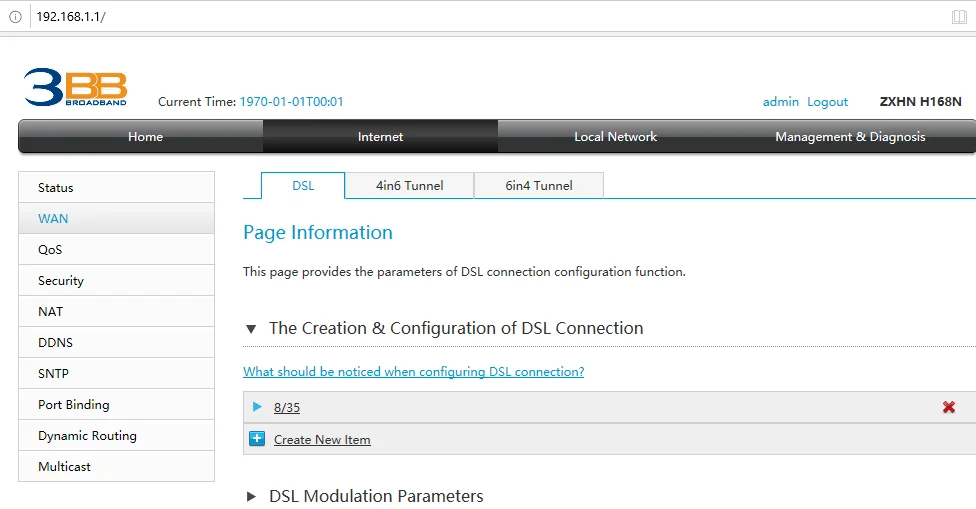976x509 pixels.
Task: Go to NAT settings in sidebar
Action: [51, 312]
